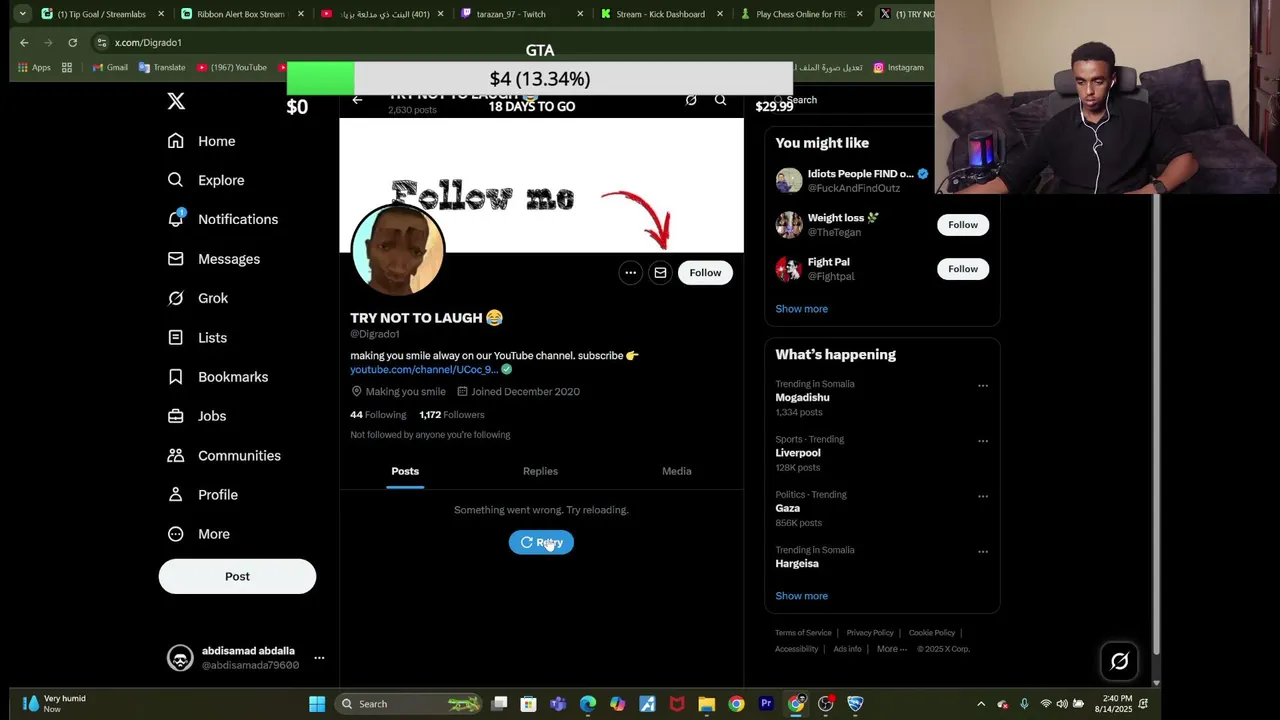Go back with the profile header arrow

click(357, 100)
